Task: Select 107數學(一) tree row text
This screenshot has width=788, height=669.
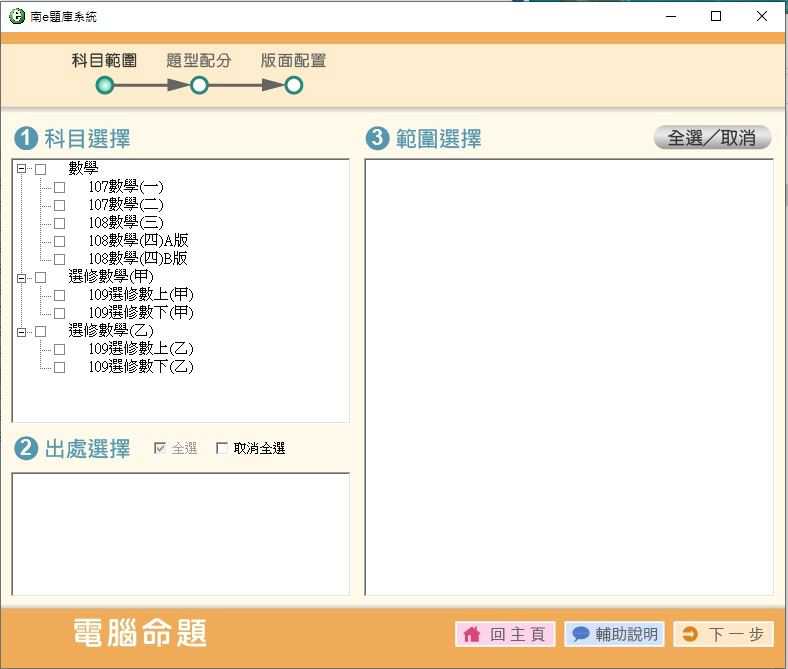Action: (x=126, y=186)
